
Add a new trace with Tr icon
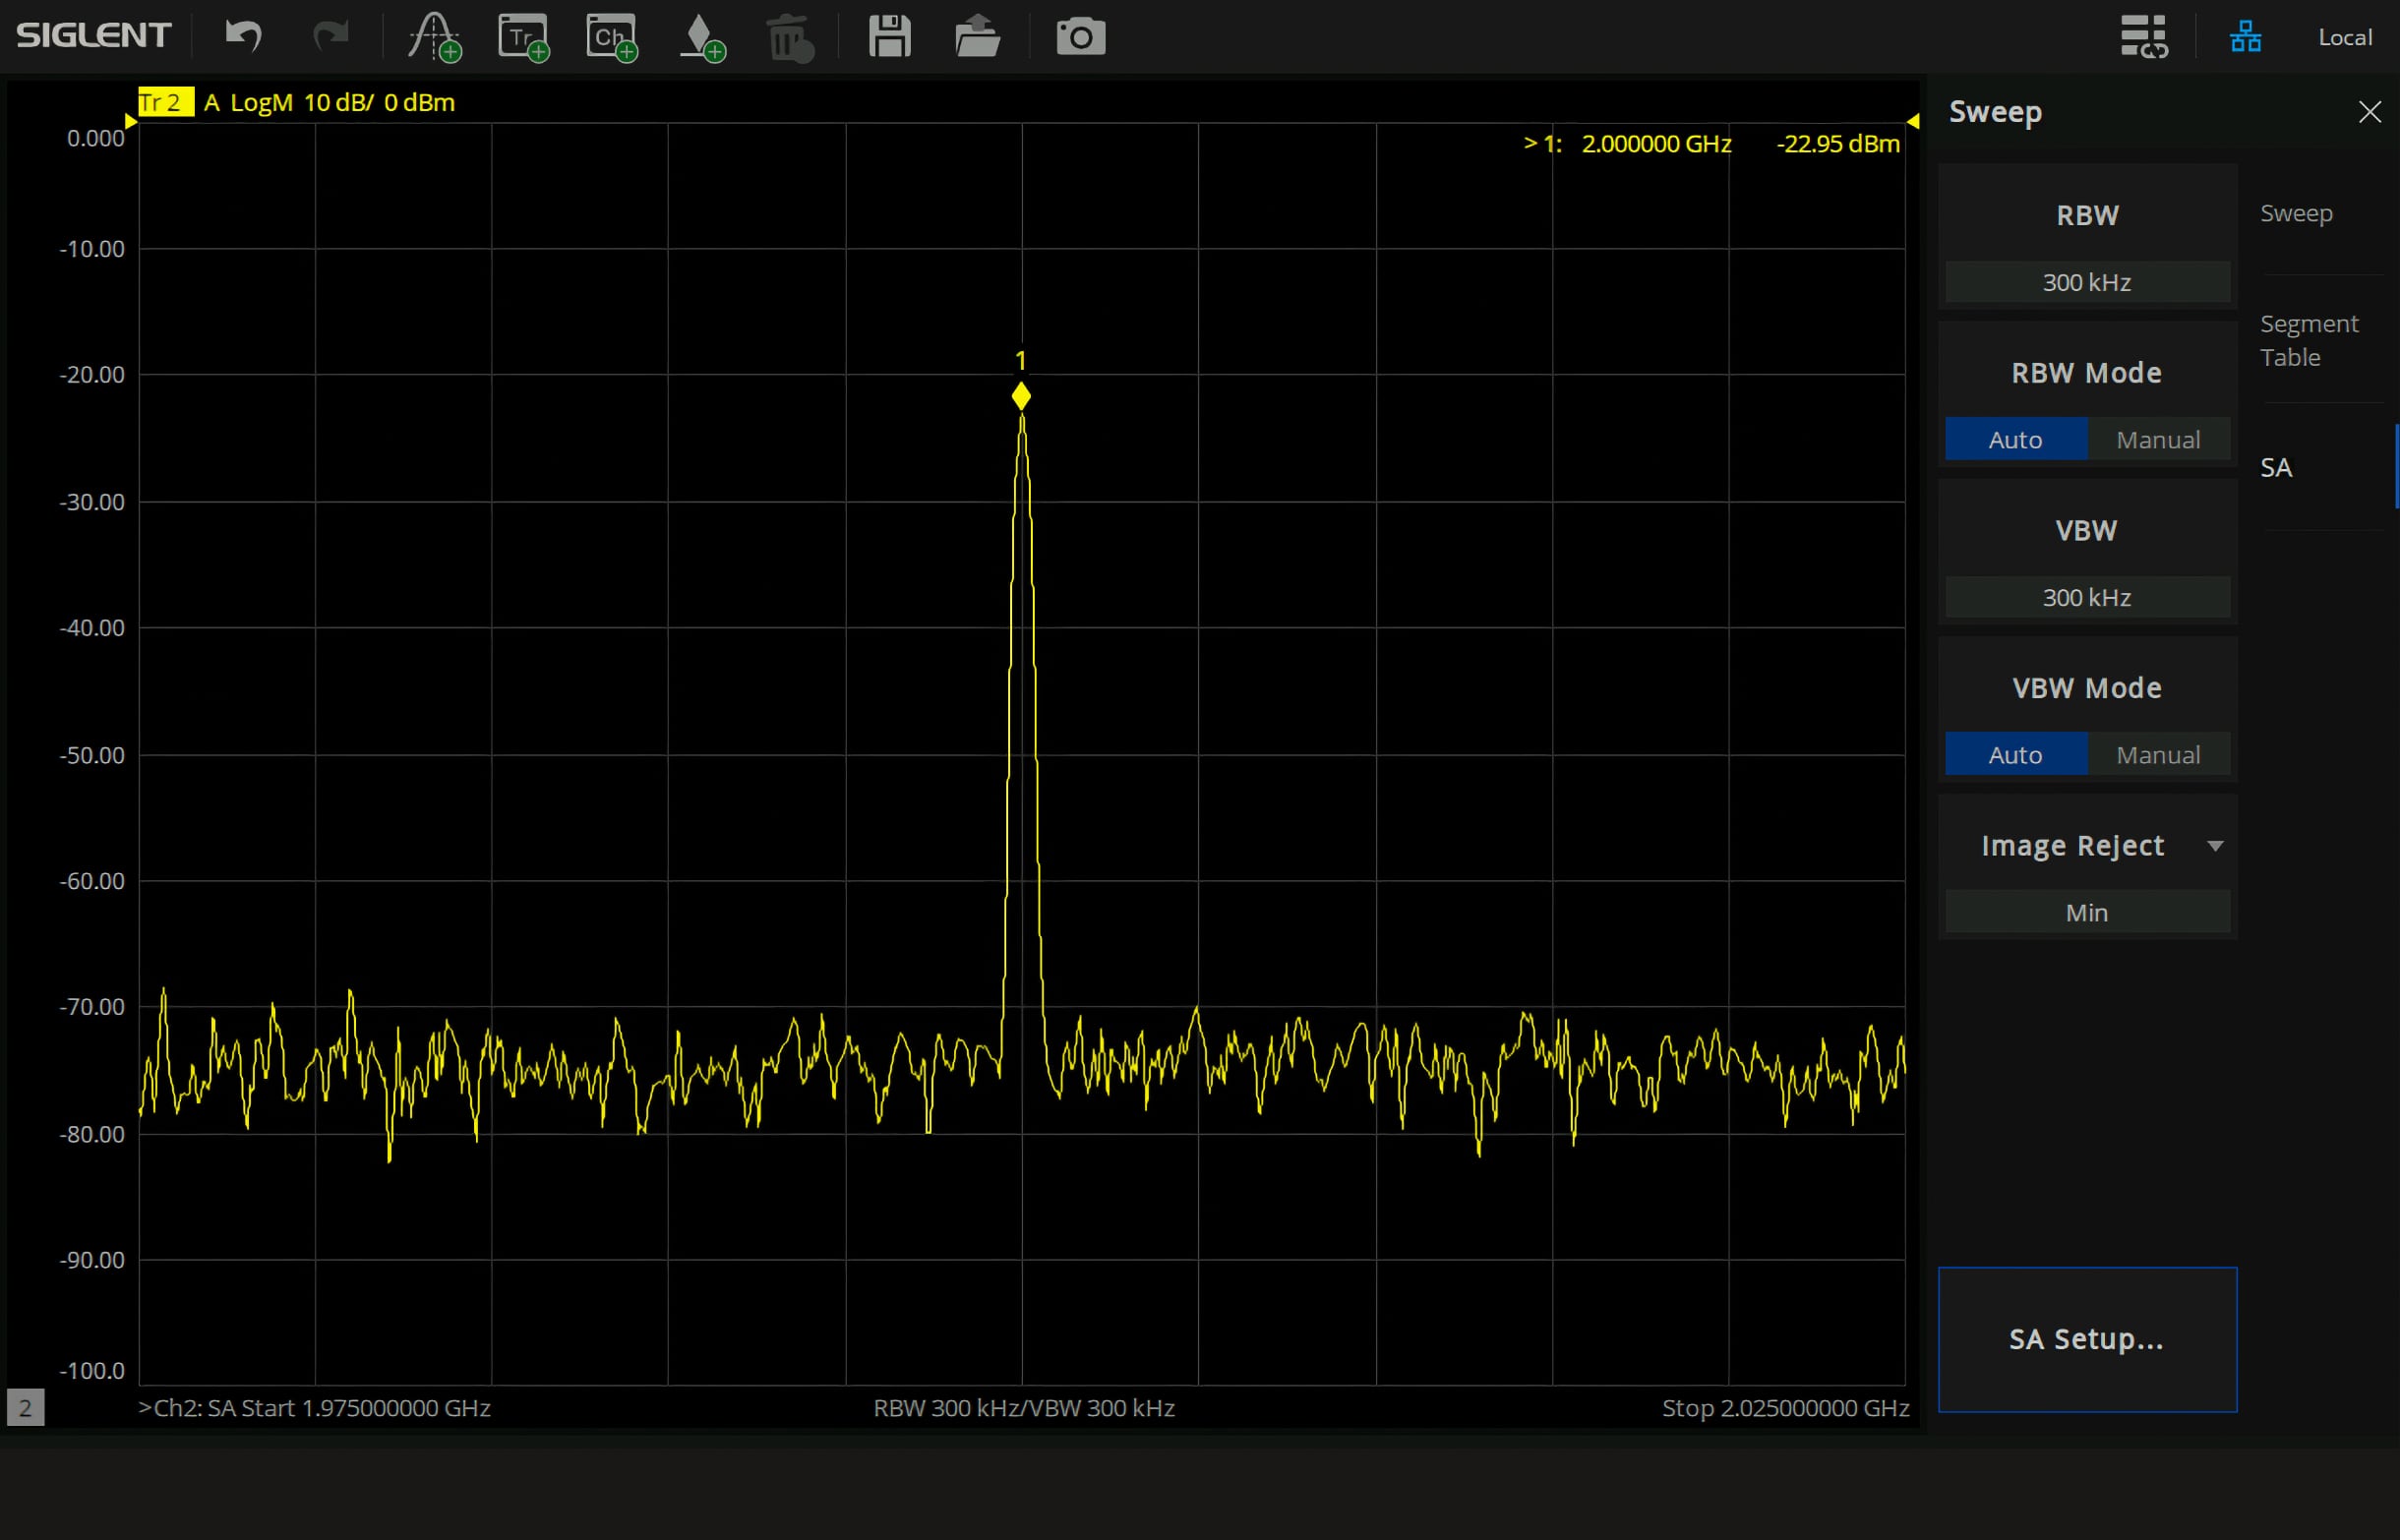(x=524, y=38)
